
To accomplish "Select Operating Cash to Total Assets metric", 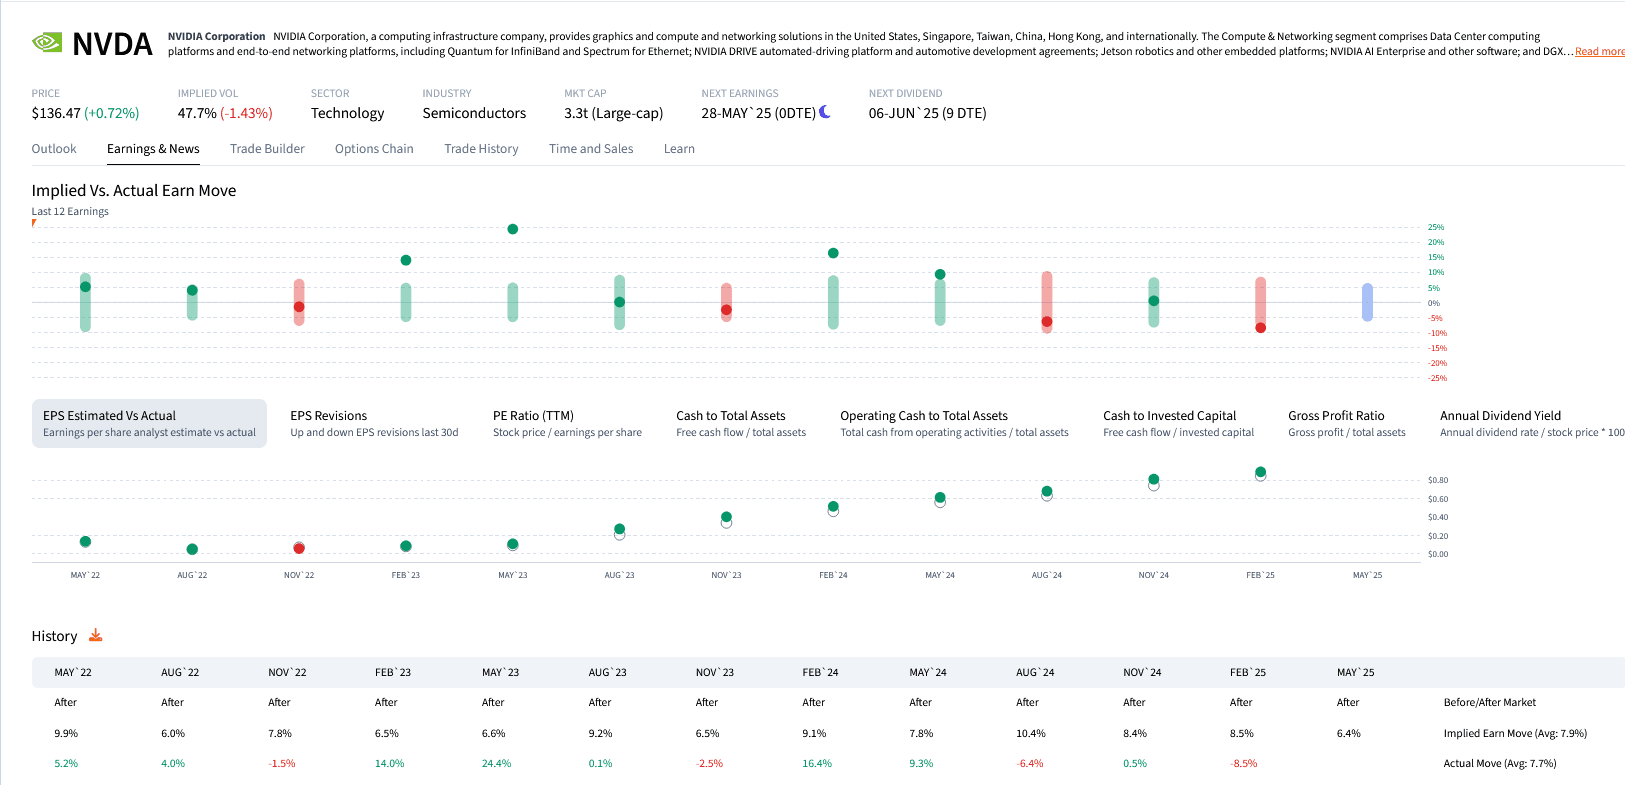I will coord(954,423).
